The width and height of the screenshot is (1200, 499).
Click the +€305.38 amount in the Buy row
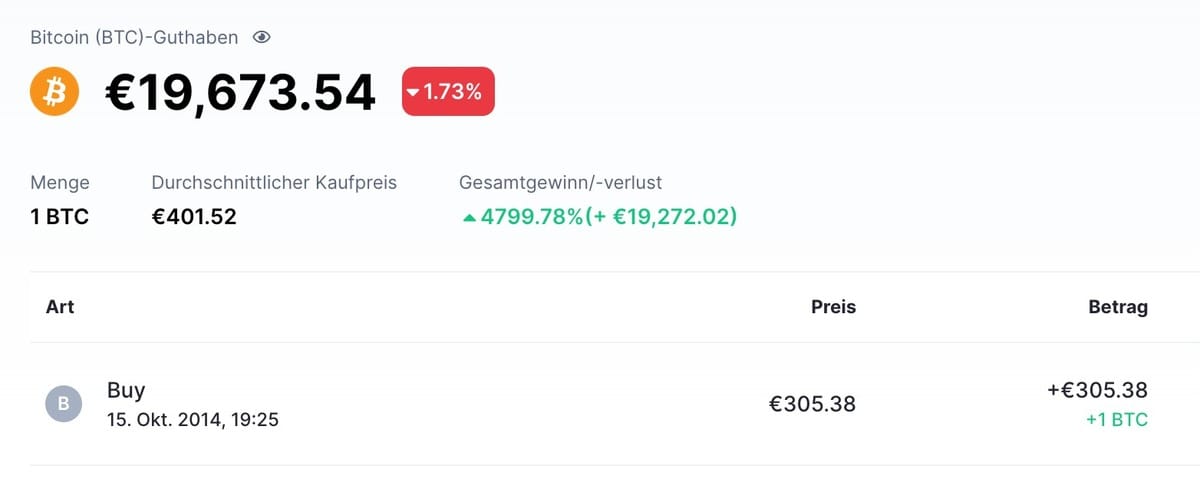[1097, 390]
